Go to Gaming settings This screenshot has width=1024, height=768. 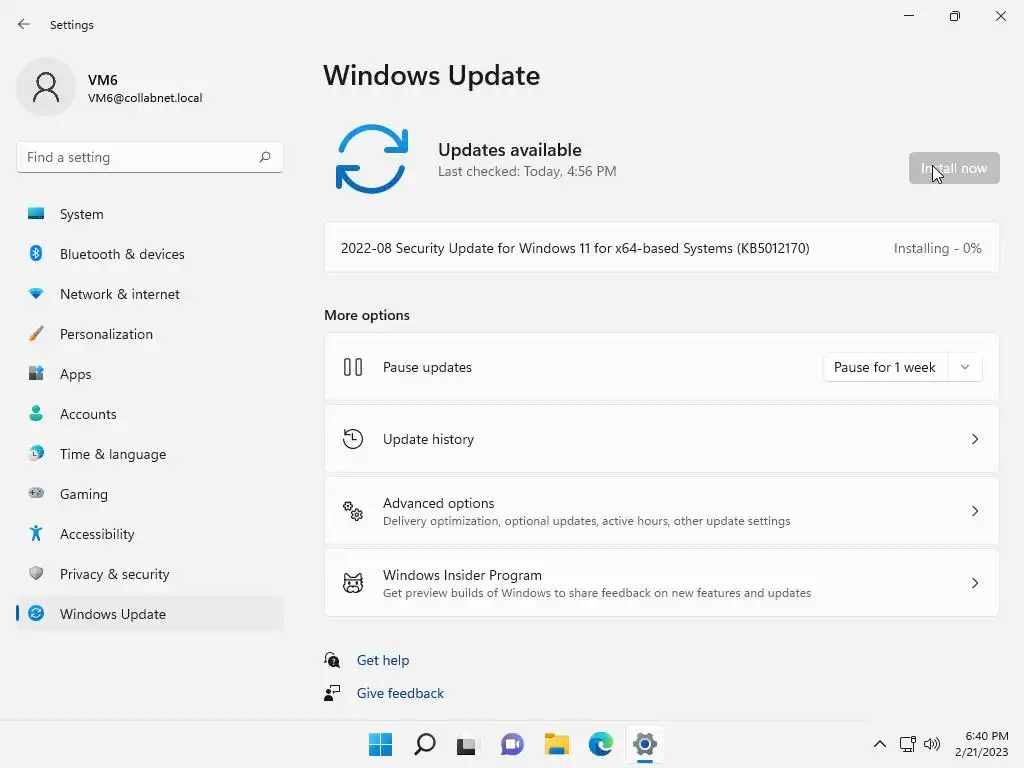[x=150, y=494]
